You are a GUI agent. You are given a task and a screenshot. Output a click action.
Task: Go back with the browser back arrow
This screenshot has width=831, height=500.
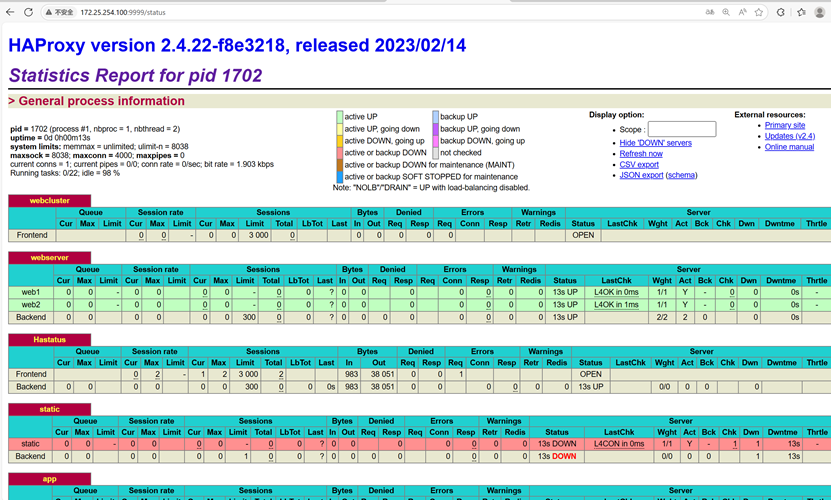point(10,12)
